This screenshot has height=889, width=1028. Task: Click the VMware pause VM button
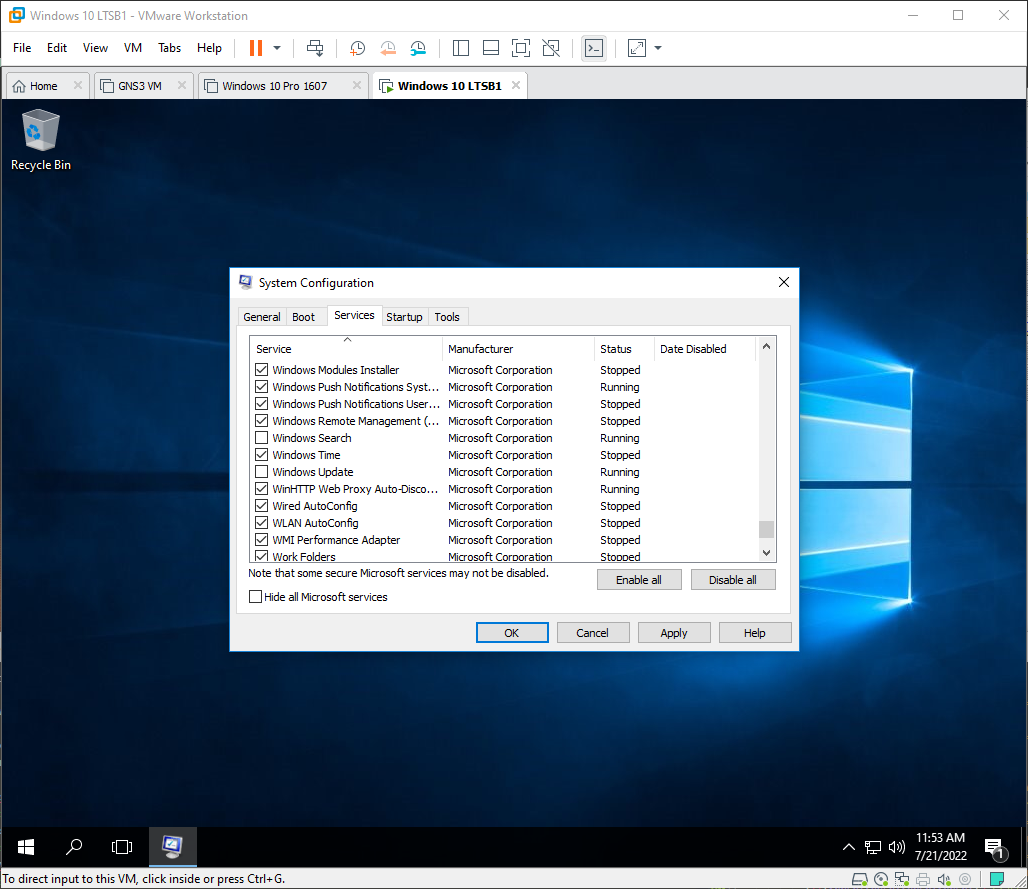256,48
